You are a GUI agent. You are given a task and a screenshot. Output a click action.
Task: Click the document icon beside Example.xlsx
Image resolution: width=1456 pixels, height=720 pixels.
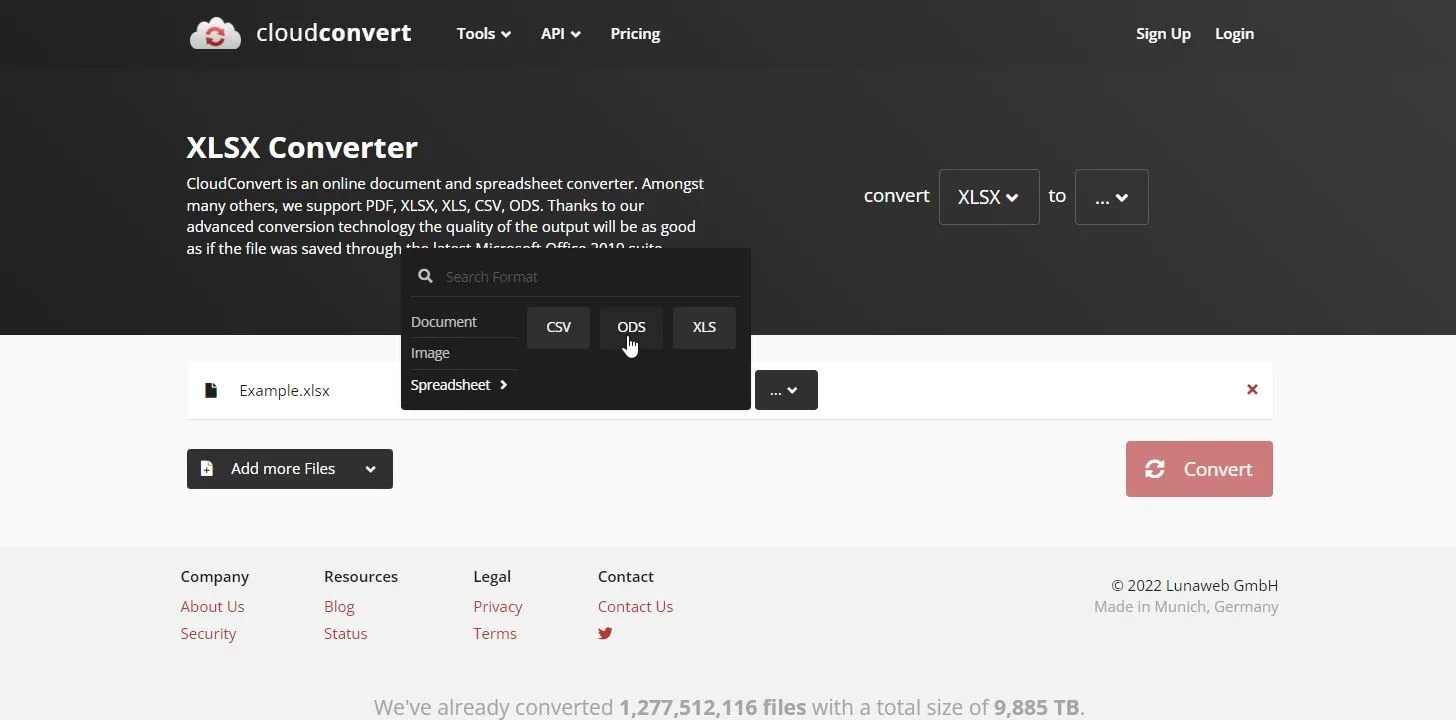pyautogui.click(x=211, y=390)
